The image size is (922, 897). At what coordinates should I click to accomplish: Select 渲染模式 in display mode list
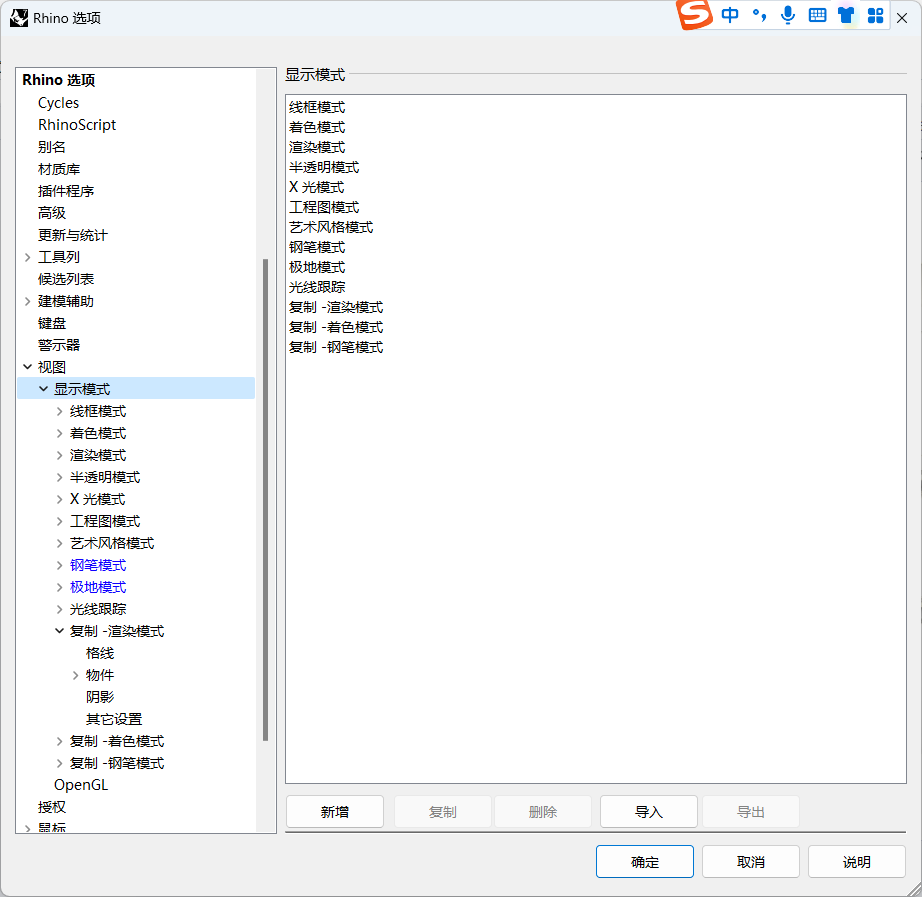pos(317,147)
